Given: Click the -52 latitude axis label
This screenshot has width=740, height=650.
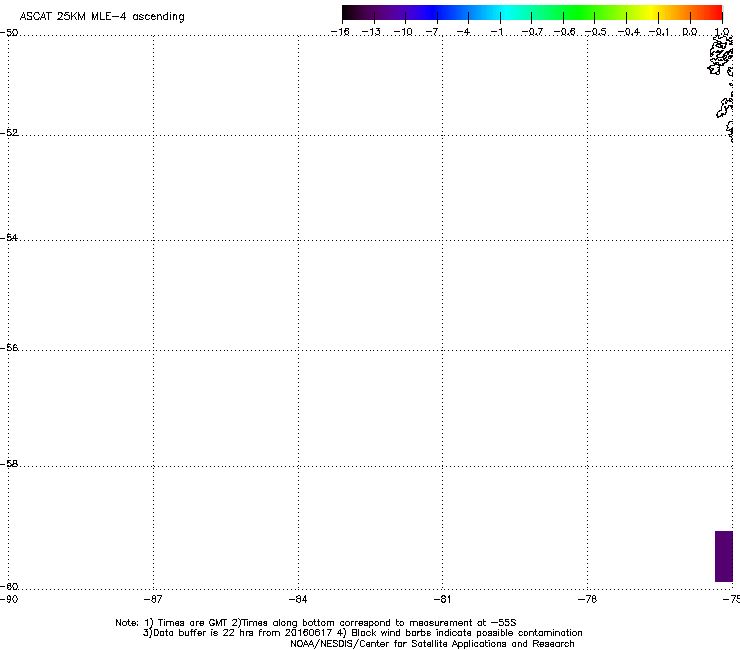Looking at the screenshot, I should tap(9, 133).
